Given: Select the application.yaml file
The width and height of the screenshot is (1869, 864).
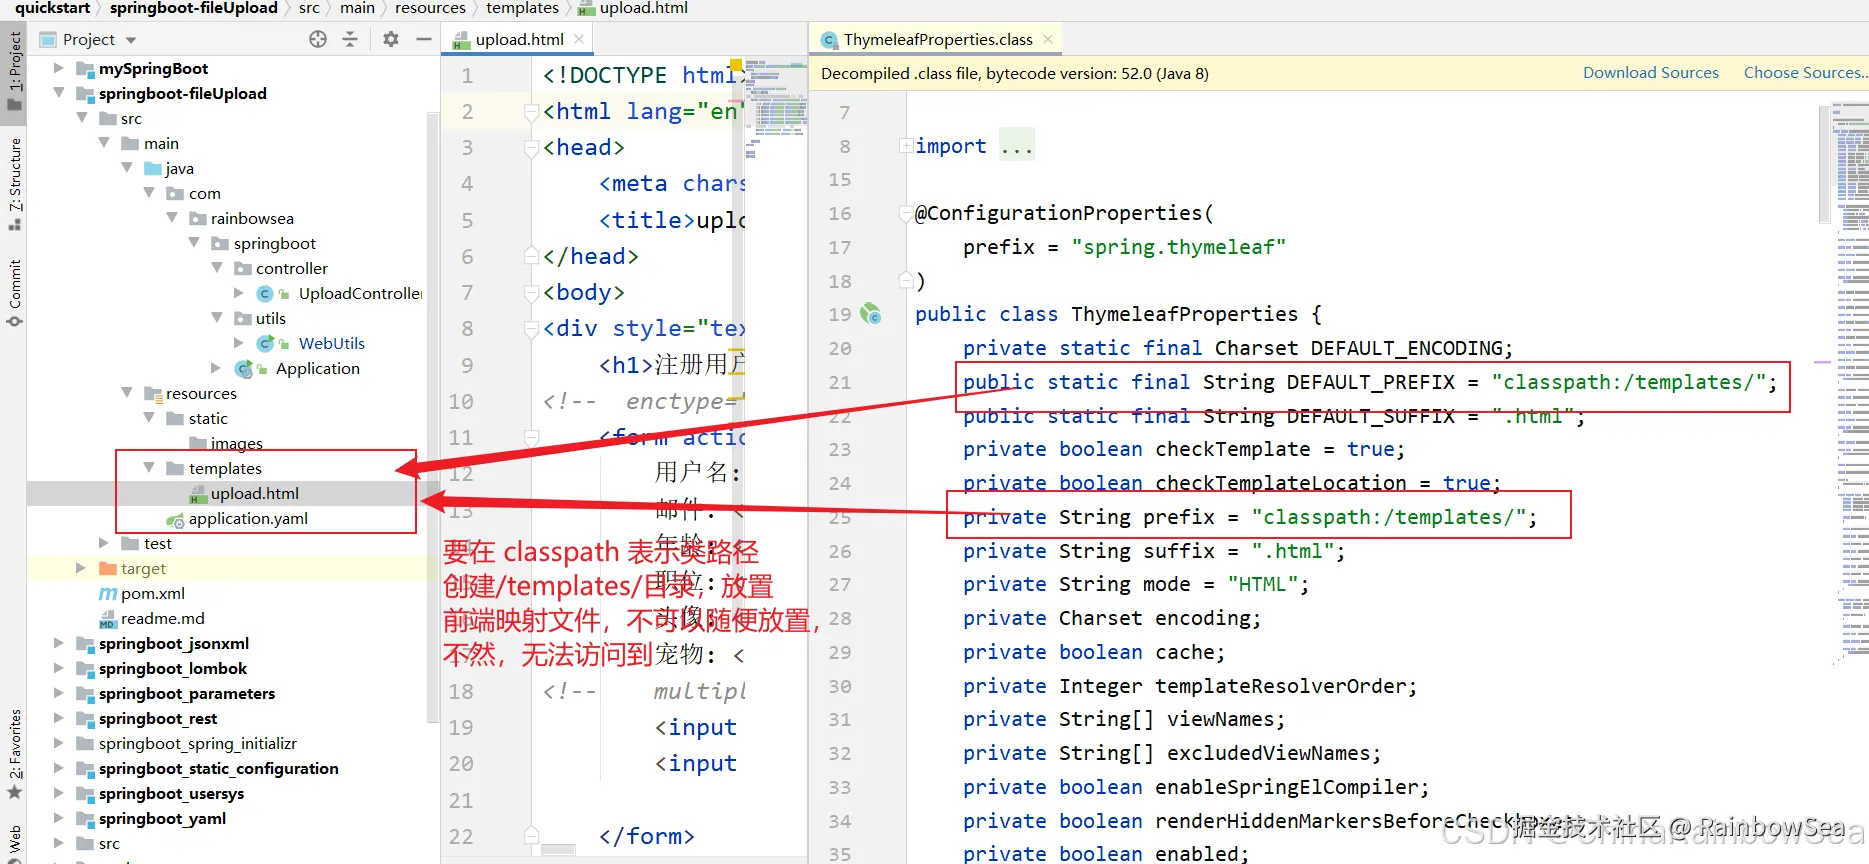Looking at the screenshot, I should 248,519.
